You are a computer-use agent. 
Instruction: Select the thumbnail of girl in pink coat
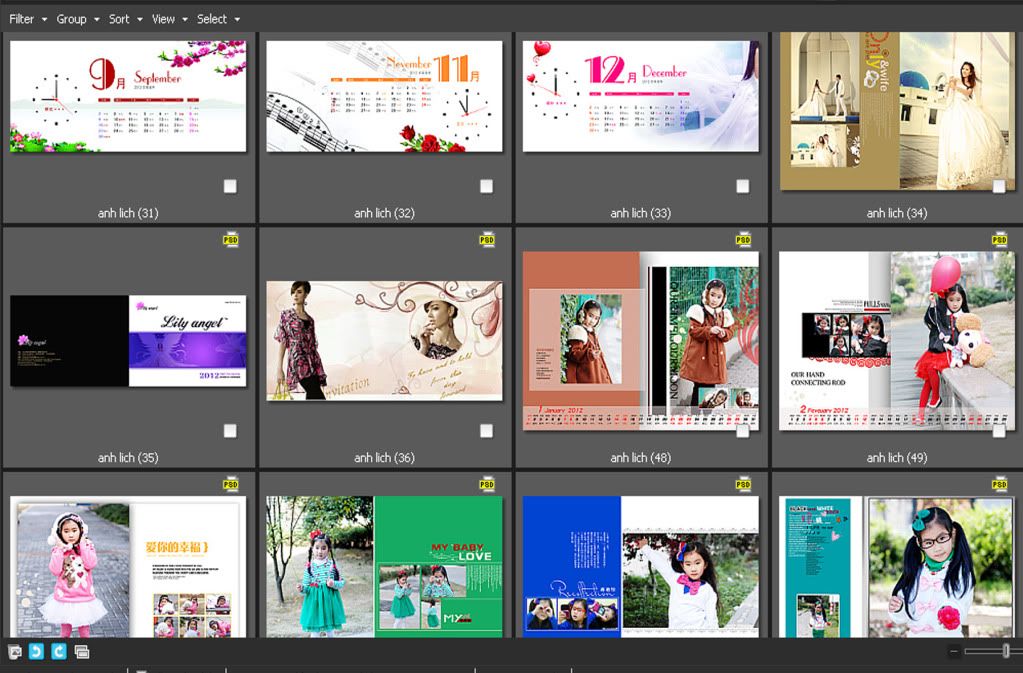(x=128, y=566)
